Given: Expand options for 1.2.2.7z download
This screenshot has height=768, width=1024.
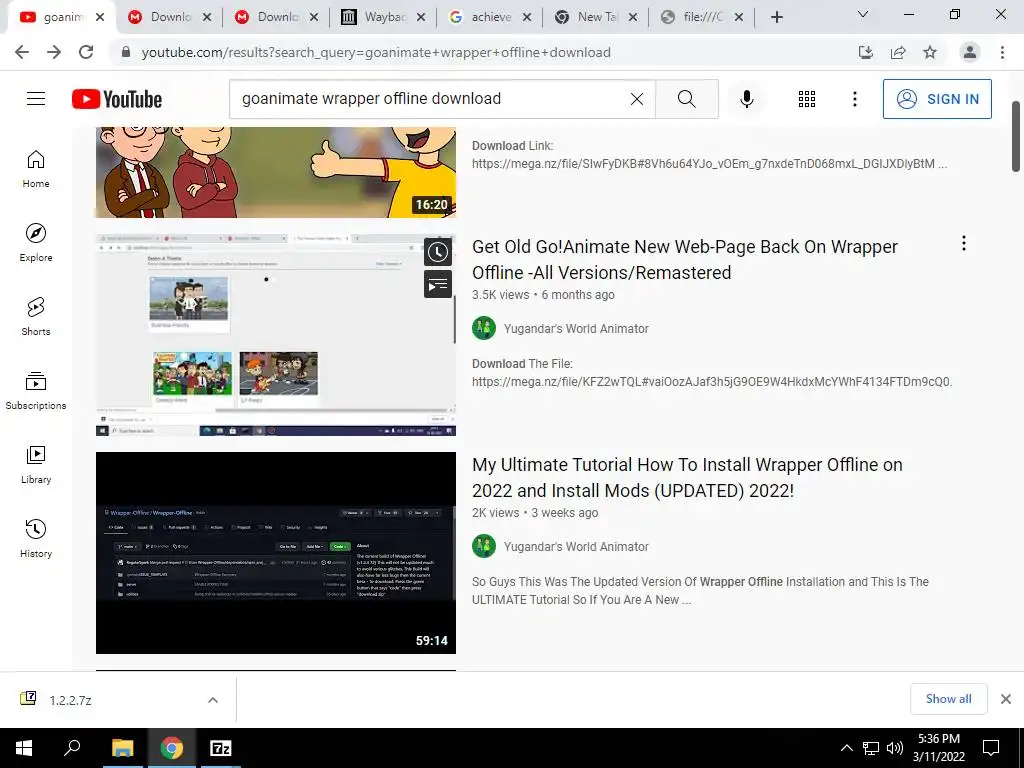Looking at the screenshot, I should (x=213, y=700).
